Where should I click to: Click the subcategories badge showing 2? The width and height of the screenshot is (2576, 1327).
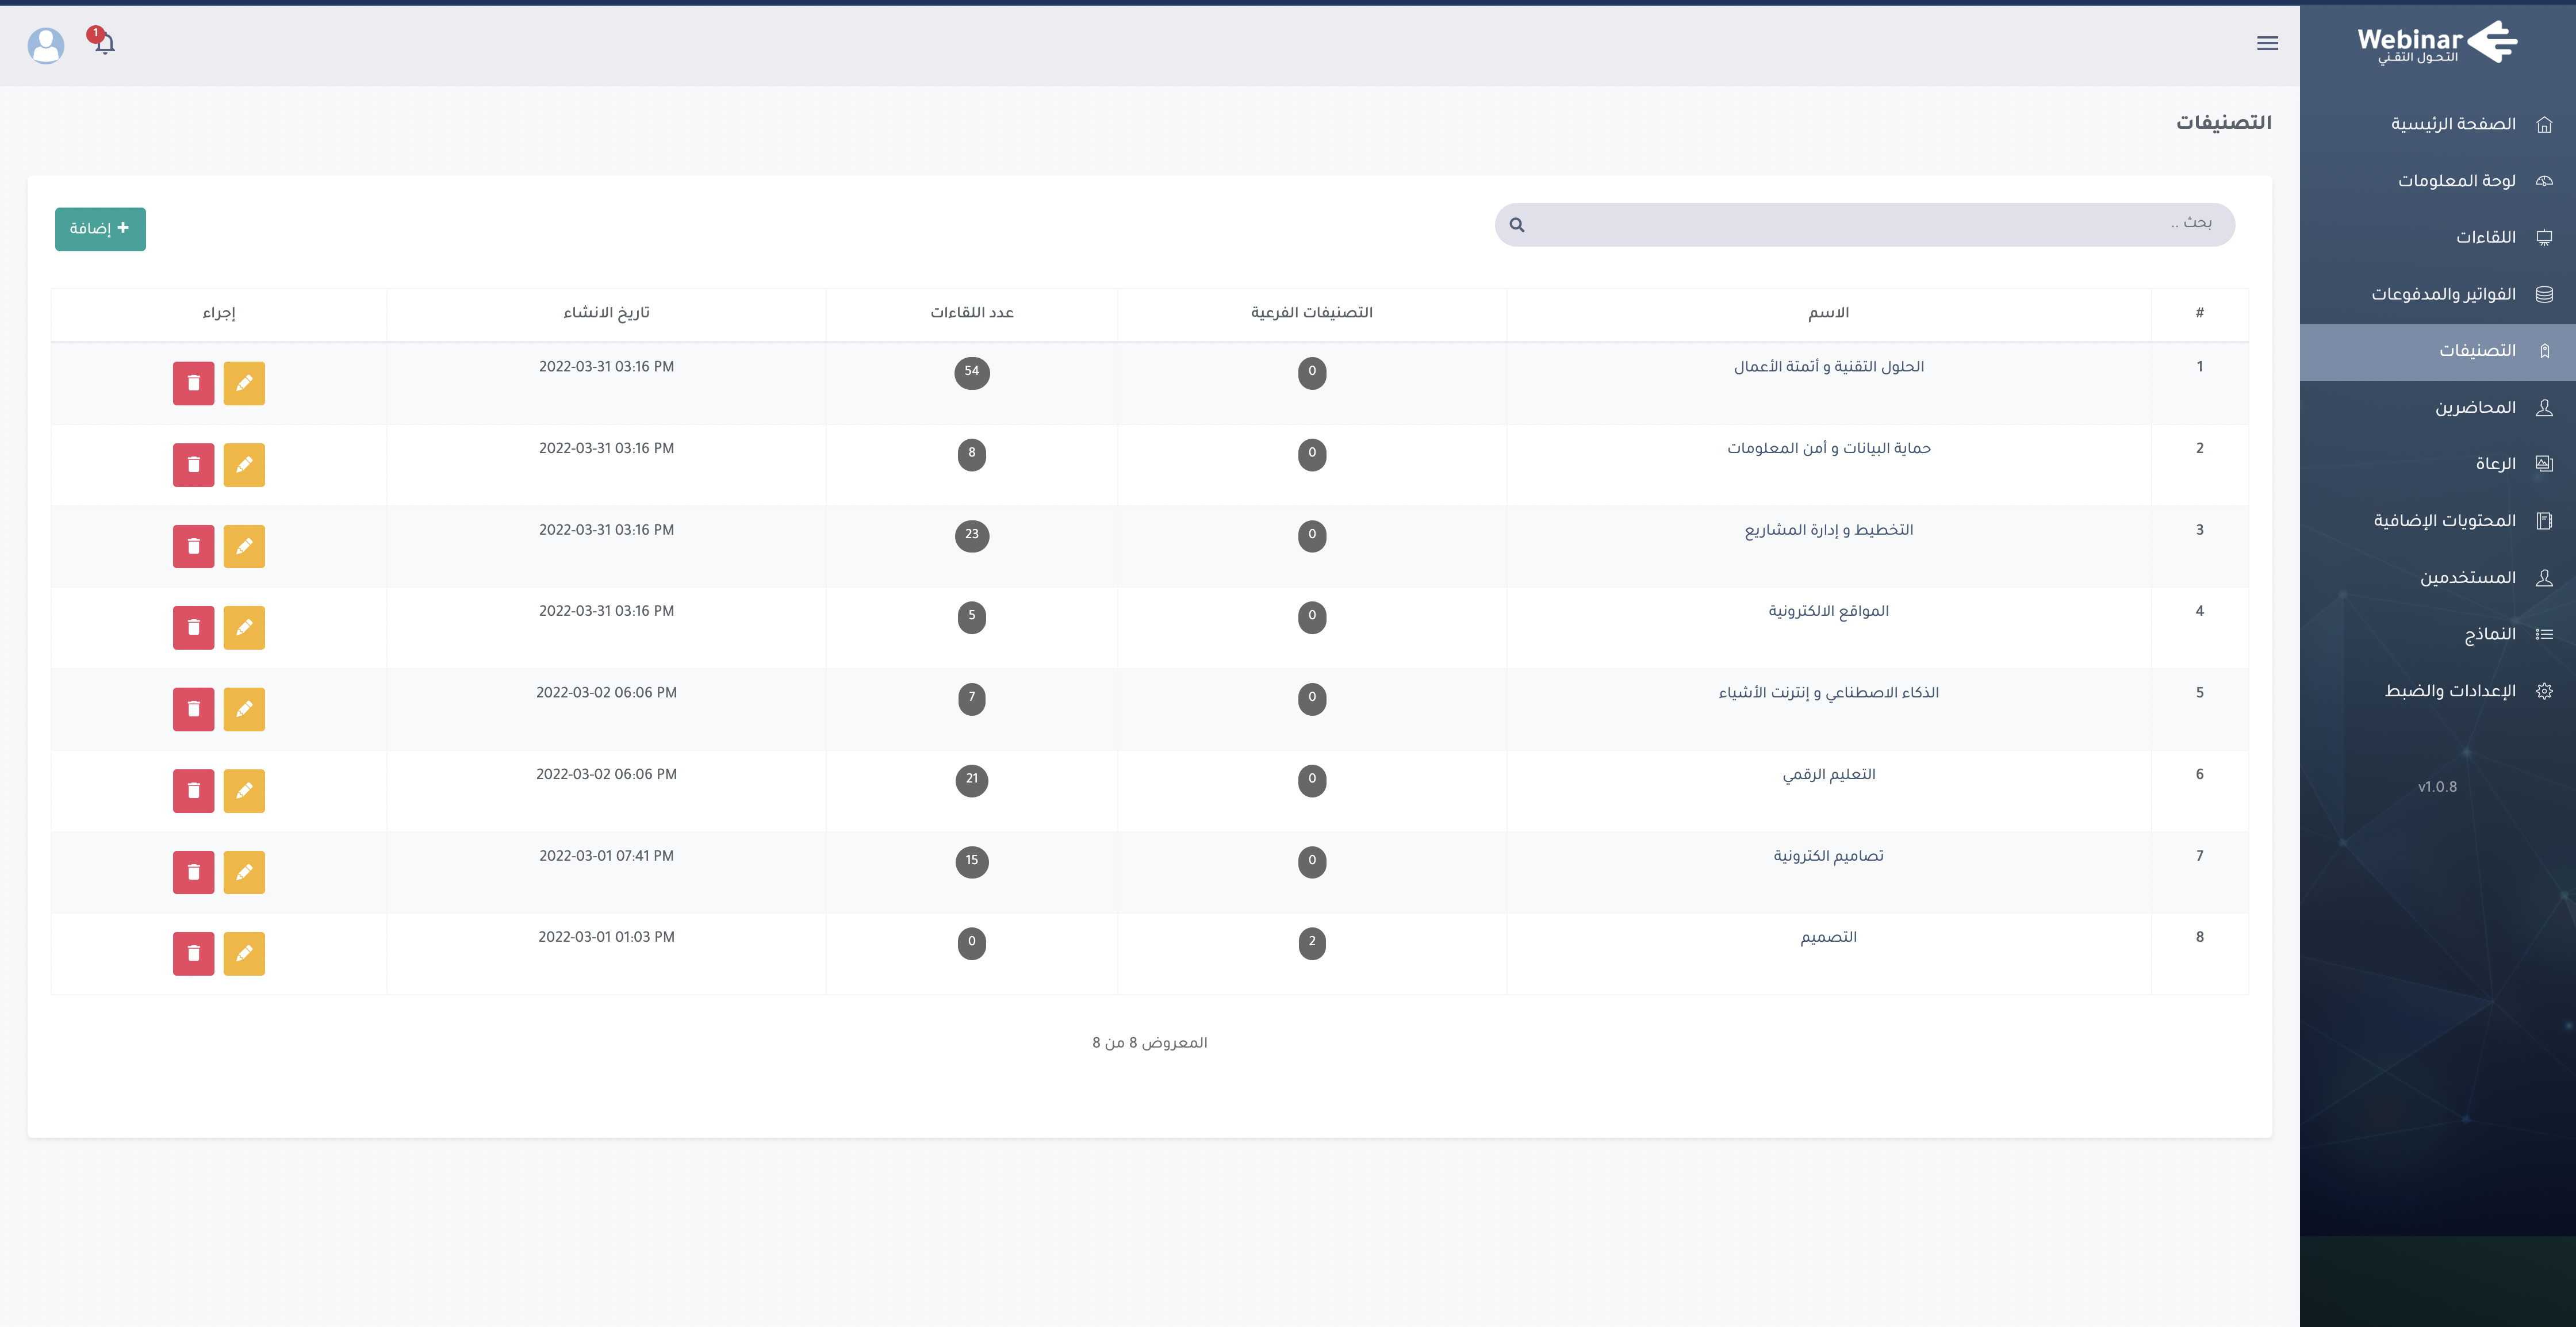1312,942
